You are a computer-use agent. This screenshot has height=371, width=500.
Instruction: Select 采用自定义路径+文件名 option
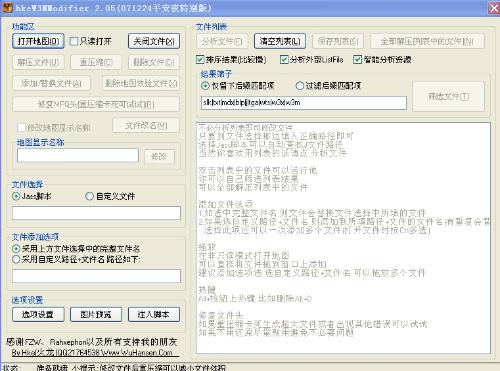coord(16,259)
